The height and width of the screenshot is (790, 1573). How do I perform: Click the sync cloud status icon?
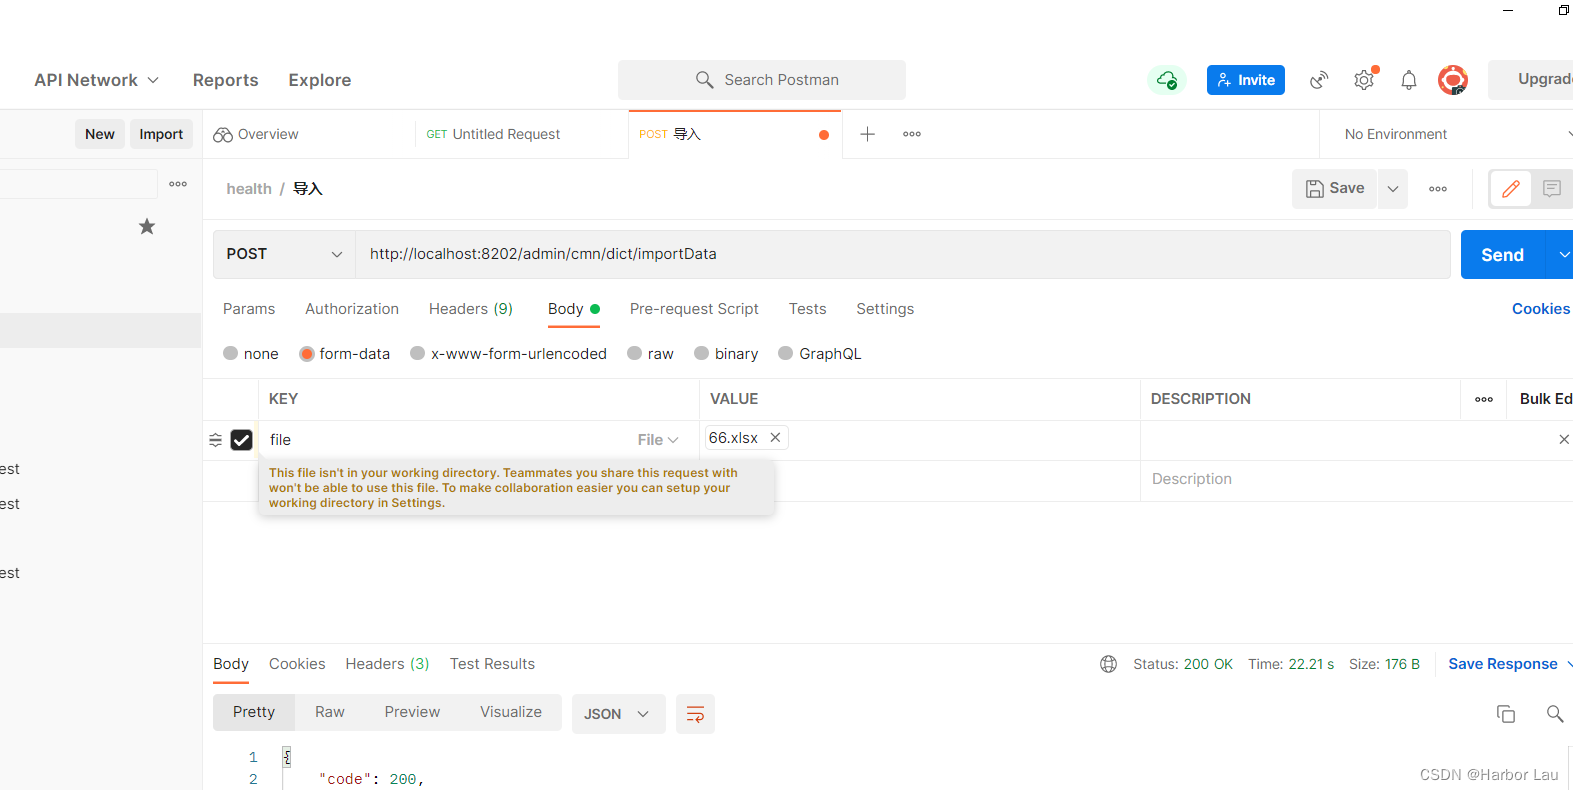[1166, 80]
